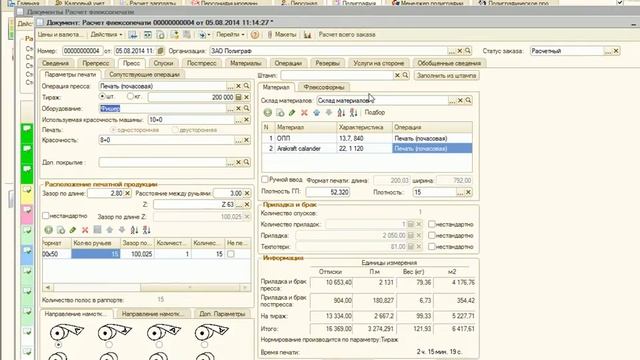Copy row icon in materials toolbar

280,113
